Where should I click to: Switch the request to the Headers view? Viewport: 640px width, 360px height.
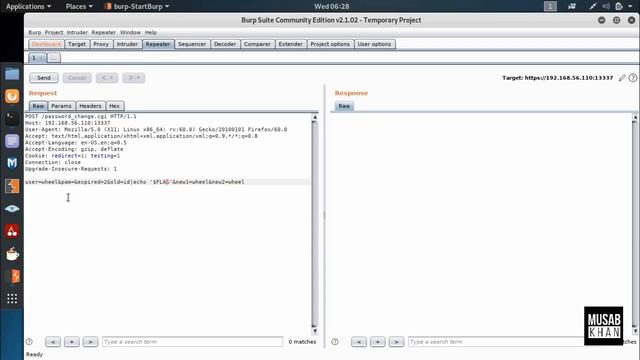(90, 106)
